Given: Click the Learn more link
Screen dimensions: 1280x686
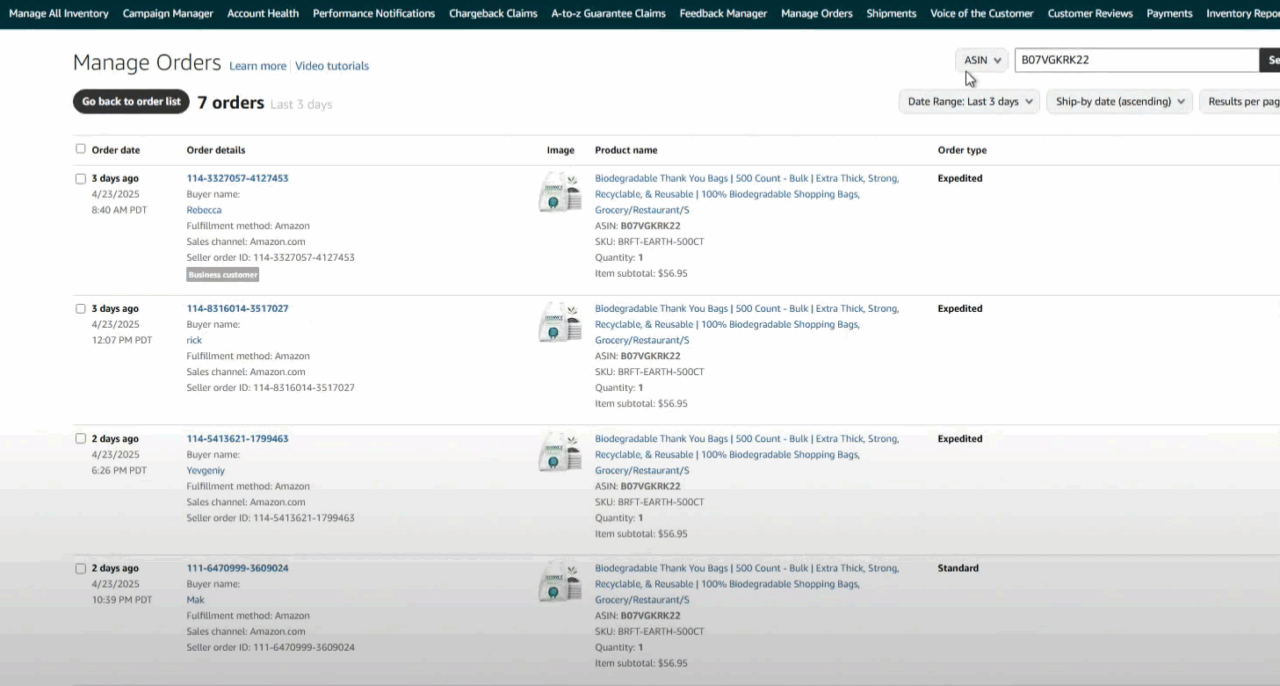Looking at the screenshot, I should (x=258, y=66).
